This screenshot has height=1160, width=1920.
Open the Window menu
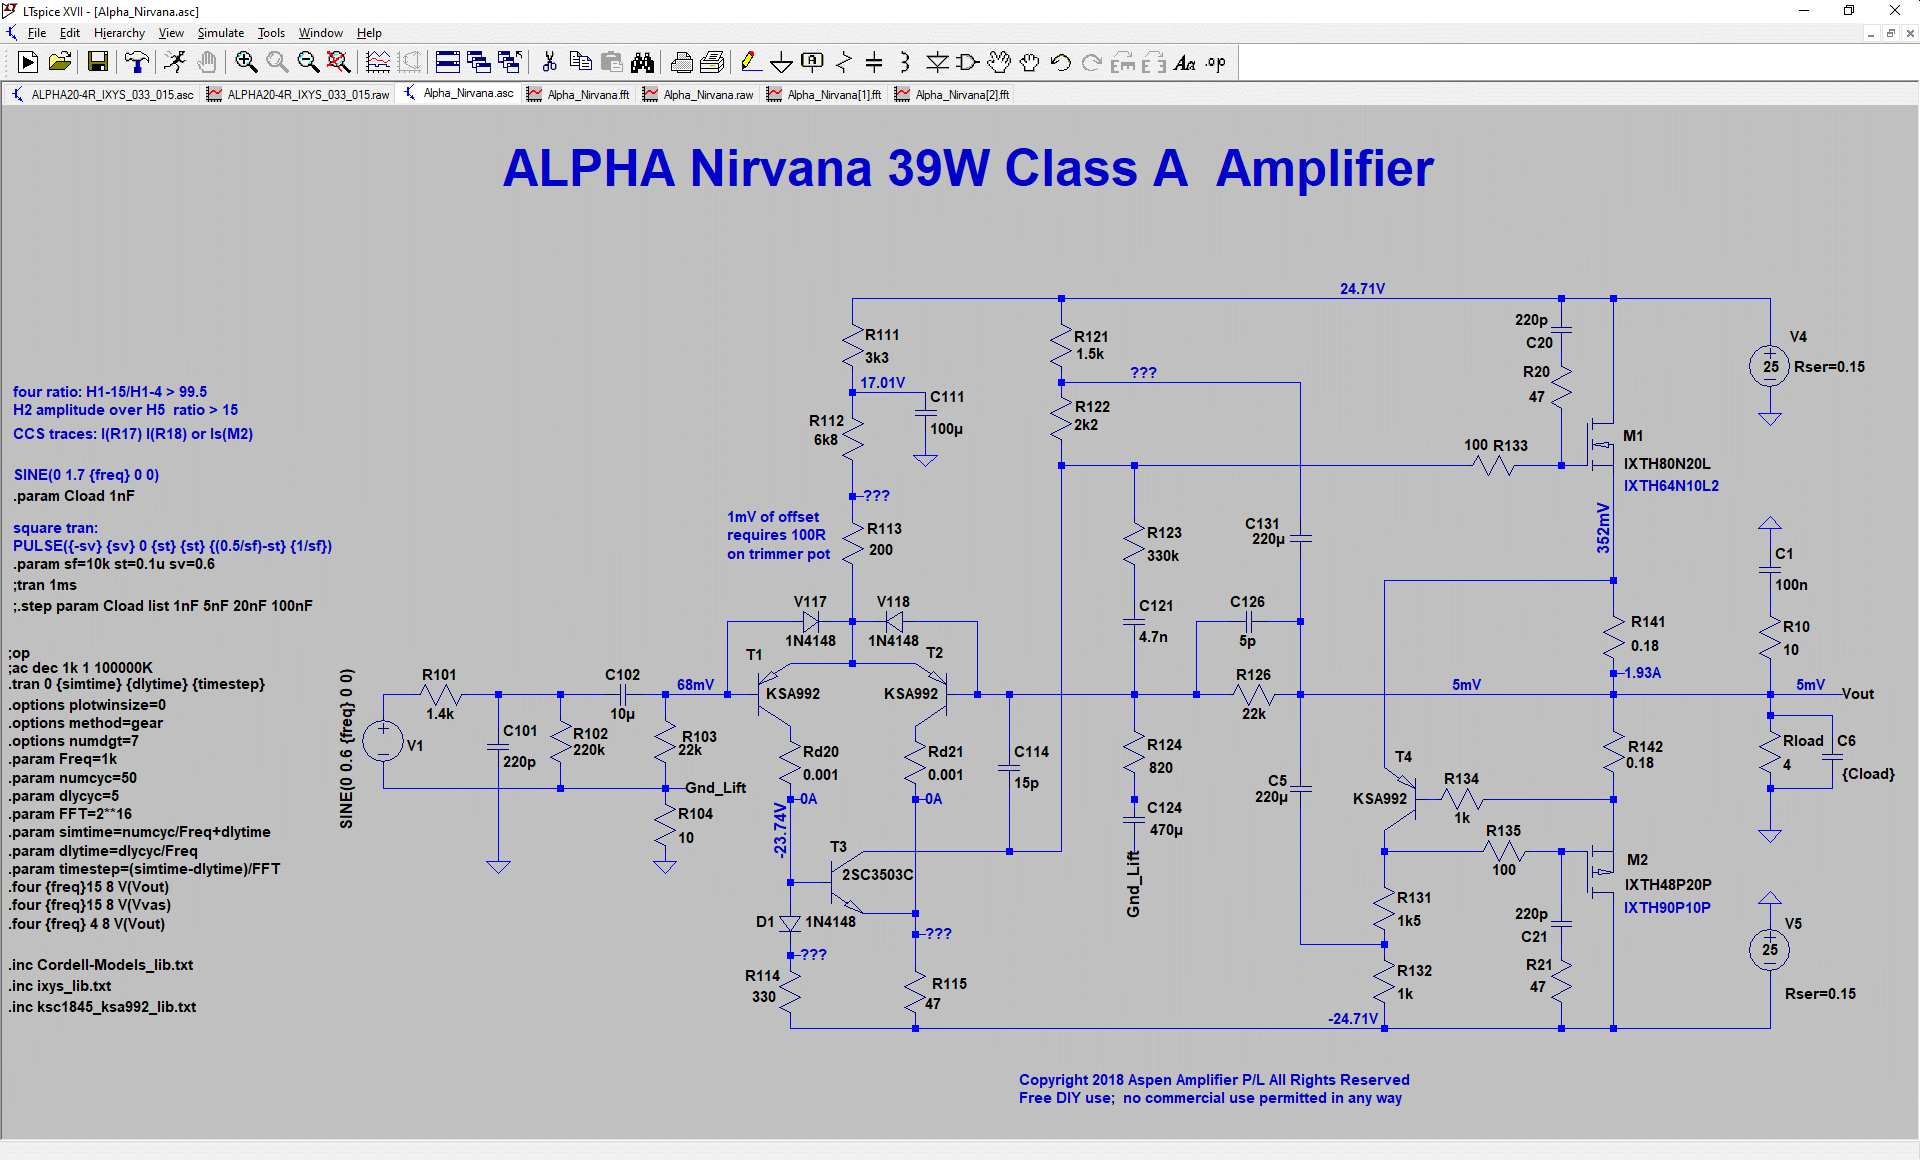[x=320, y=33]
